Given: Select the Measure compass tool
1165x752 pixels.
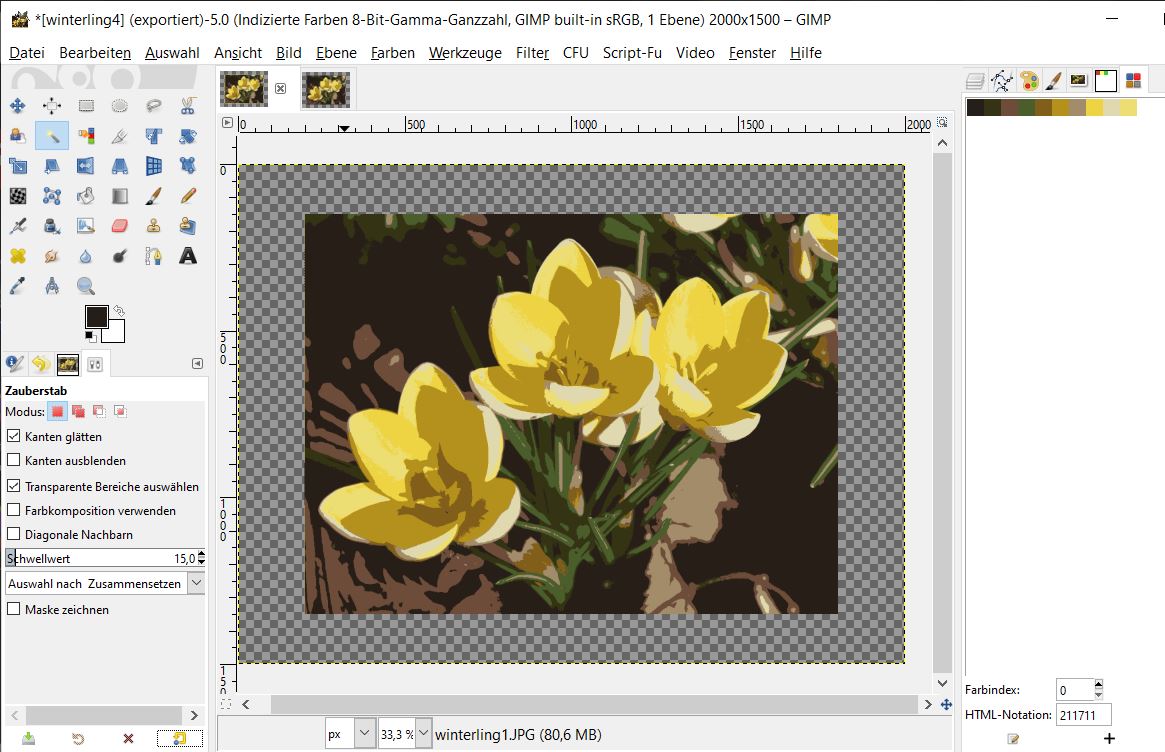Looking at the screenshot, I should click(51, 285).
